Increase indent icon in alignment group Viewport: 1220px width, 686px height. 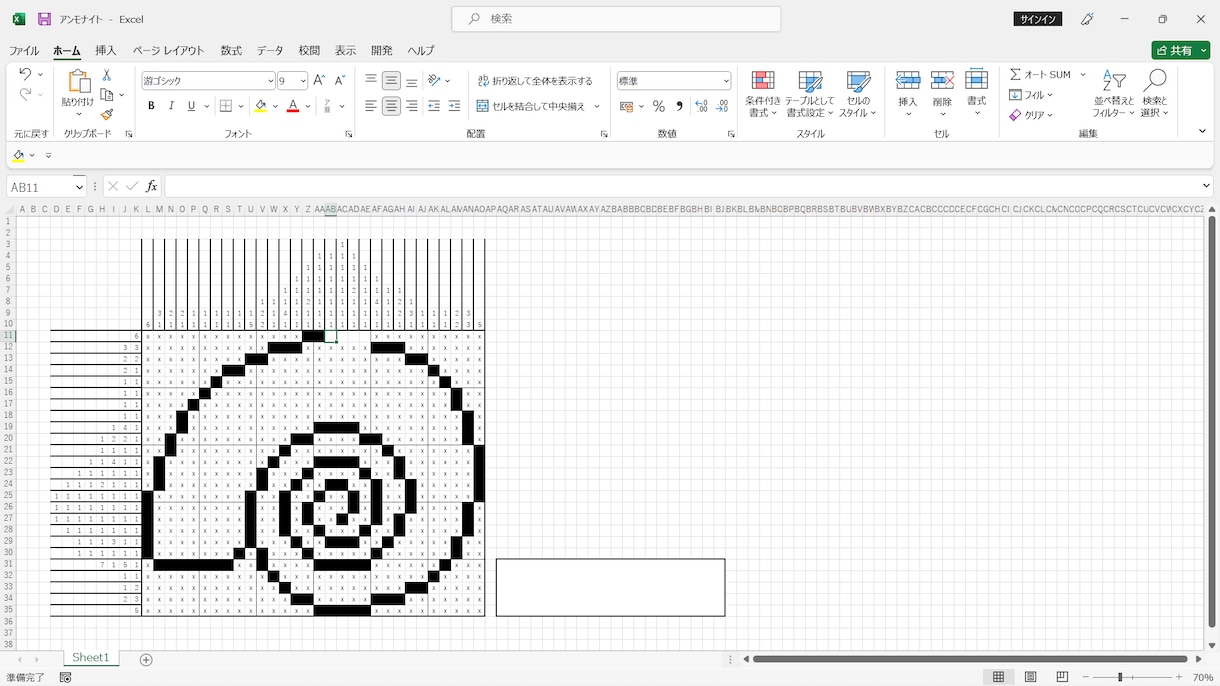click(x=455, y=106)
